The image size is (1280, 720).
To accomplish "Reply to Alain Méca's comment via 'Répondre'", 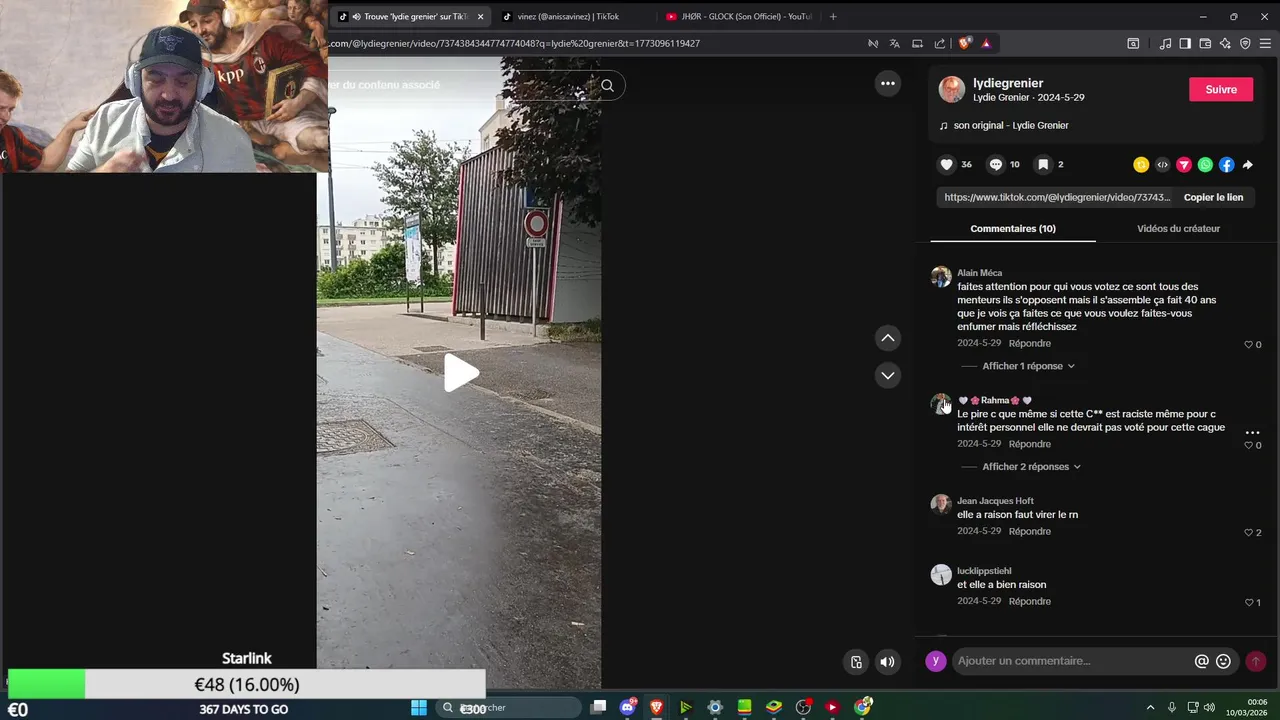I will (1030, 344).
